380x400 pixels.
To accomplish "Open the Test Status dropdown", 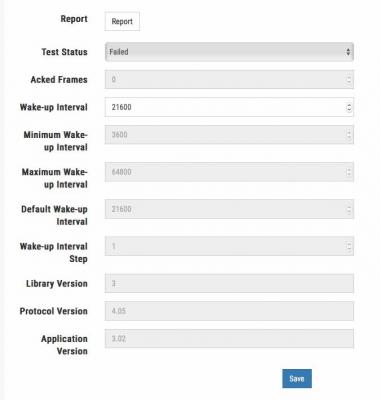I will [229, 52].
